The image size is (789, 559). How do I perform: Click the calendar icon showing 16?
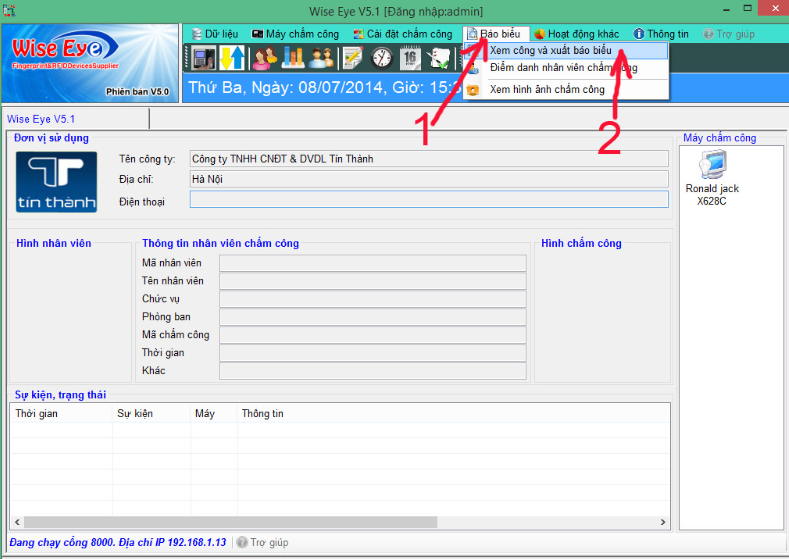(x=410, y=57)
